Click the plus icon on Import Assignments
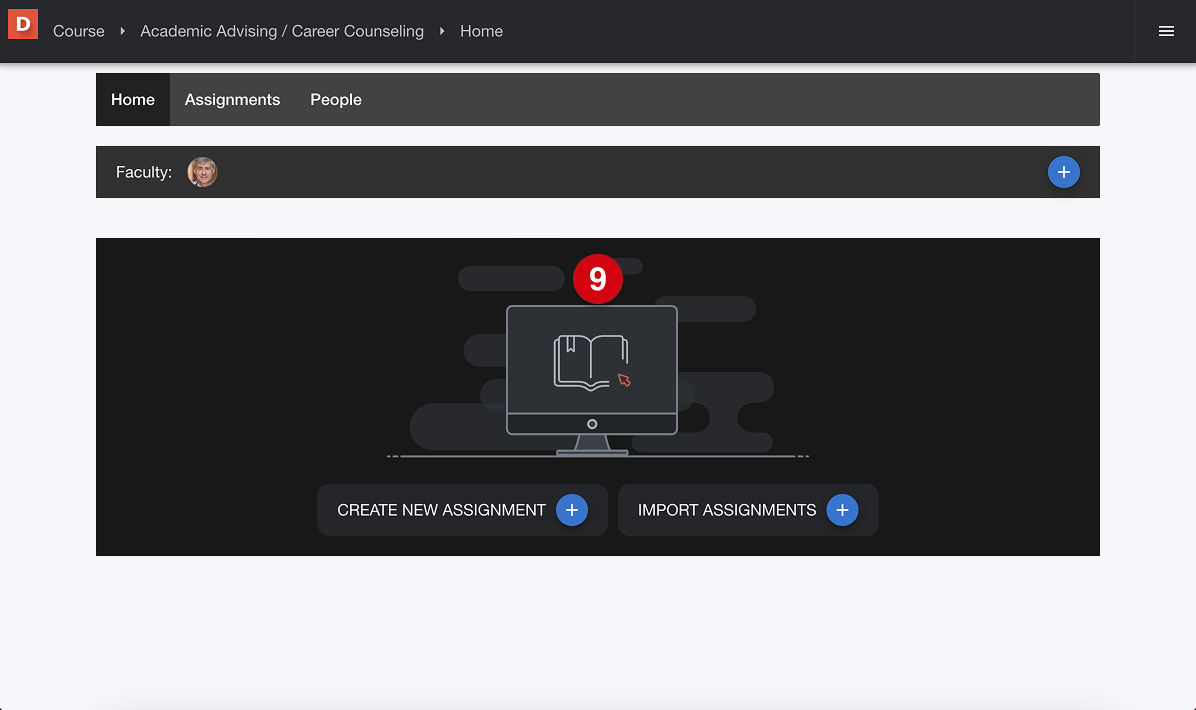 pyautogui.click(x=842, y=510)
